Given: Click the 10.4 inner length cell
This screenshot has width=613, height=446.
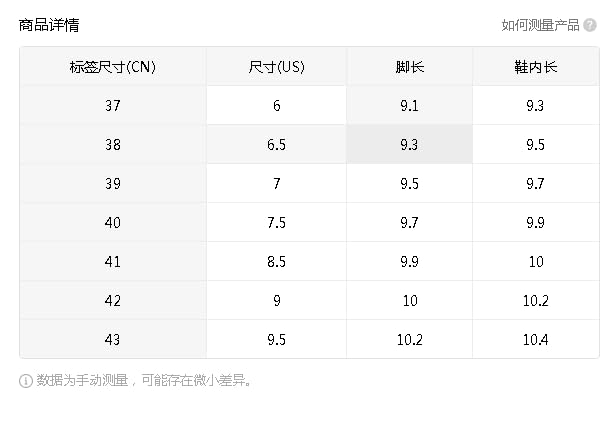Looking at the screenshot, I should point(536,339).
